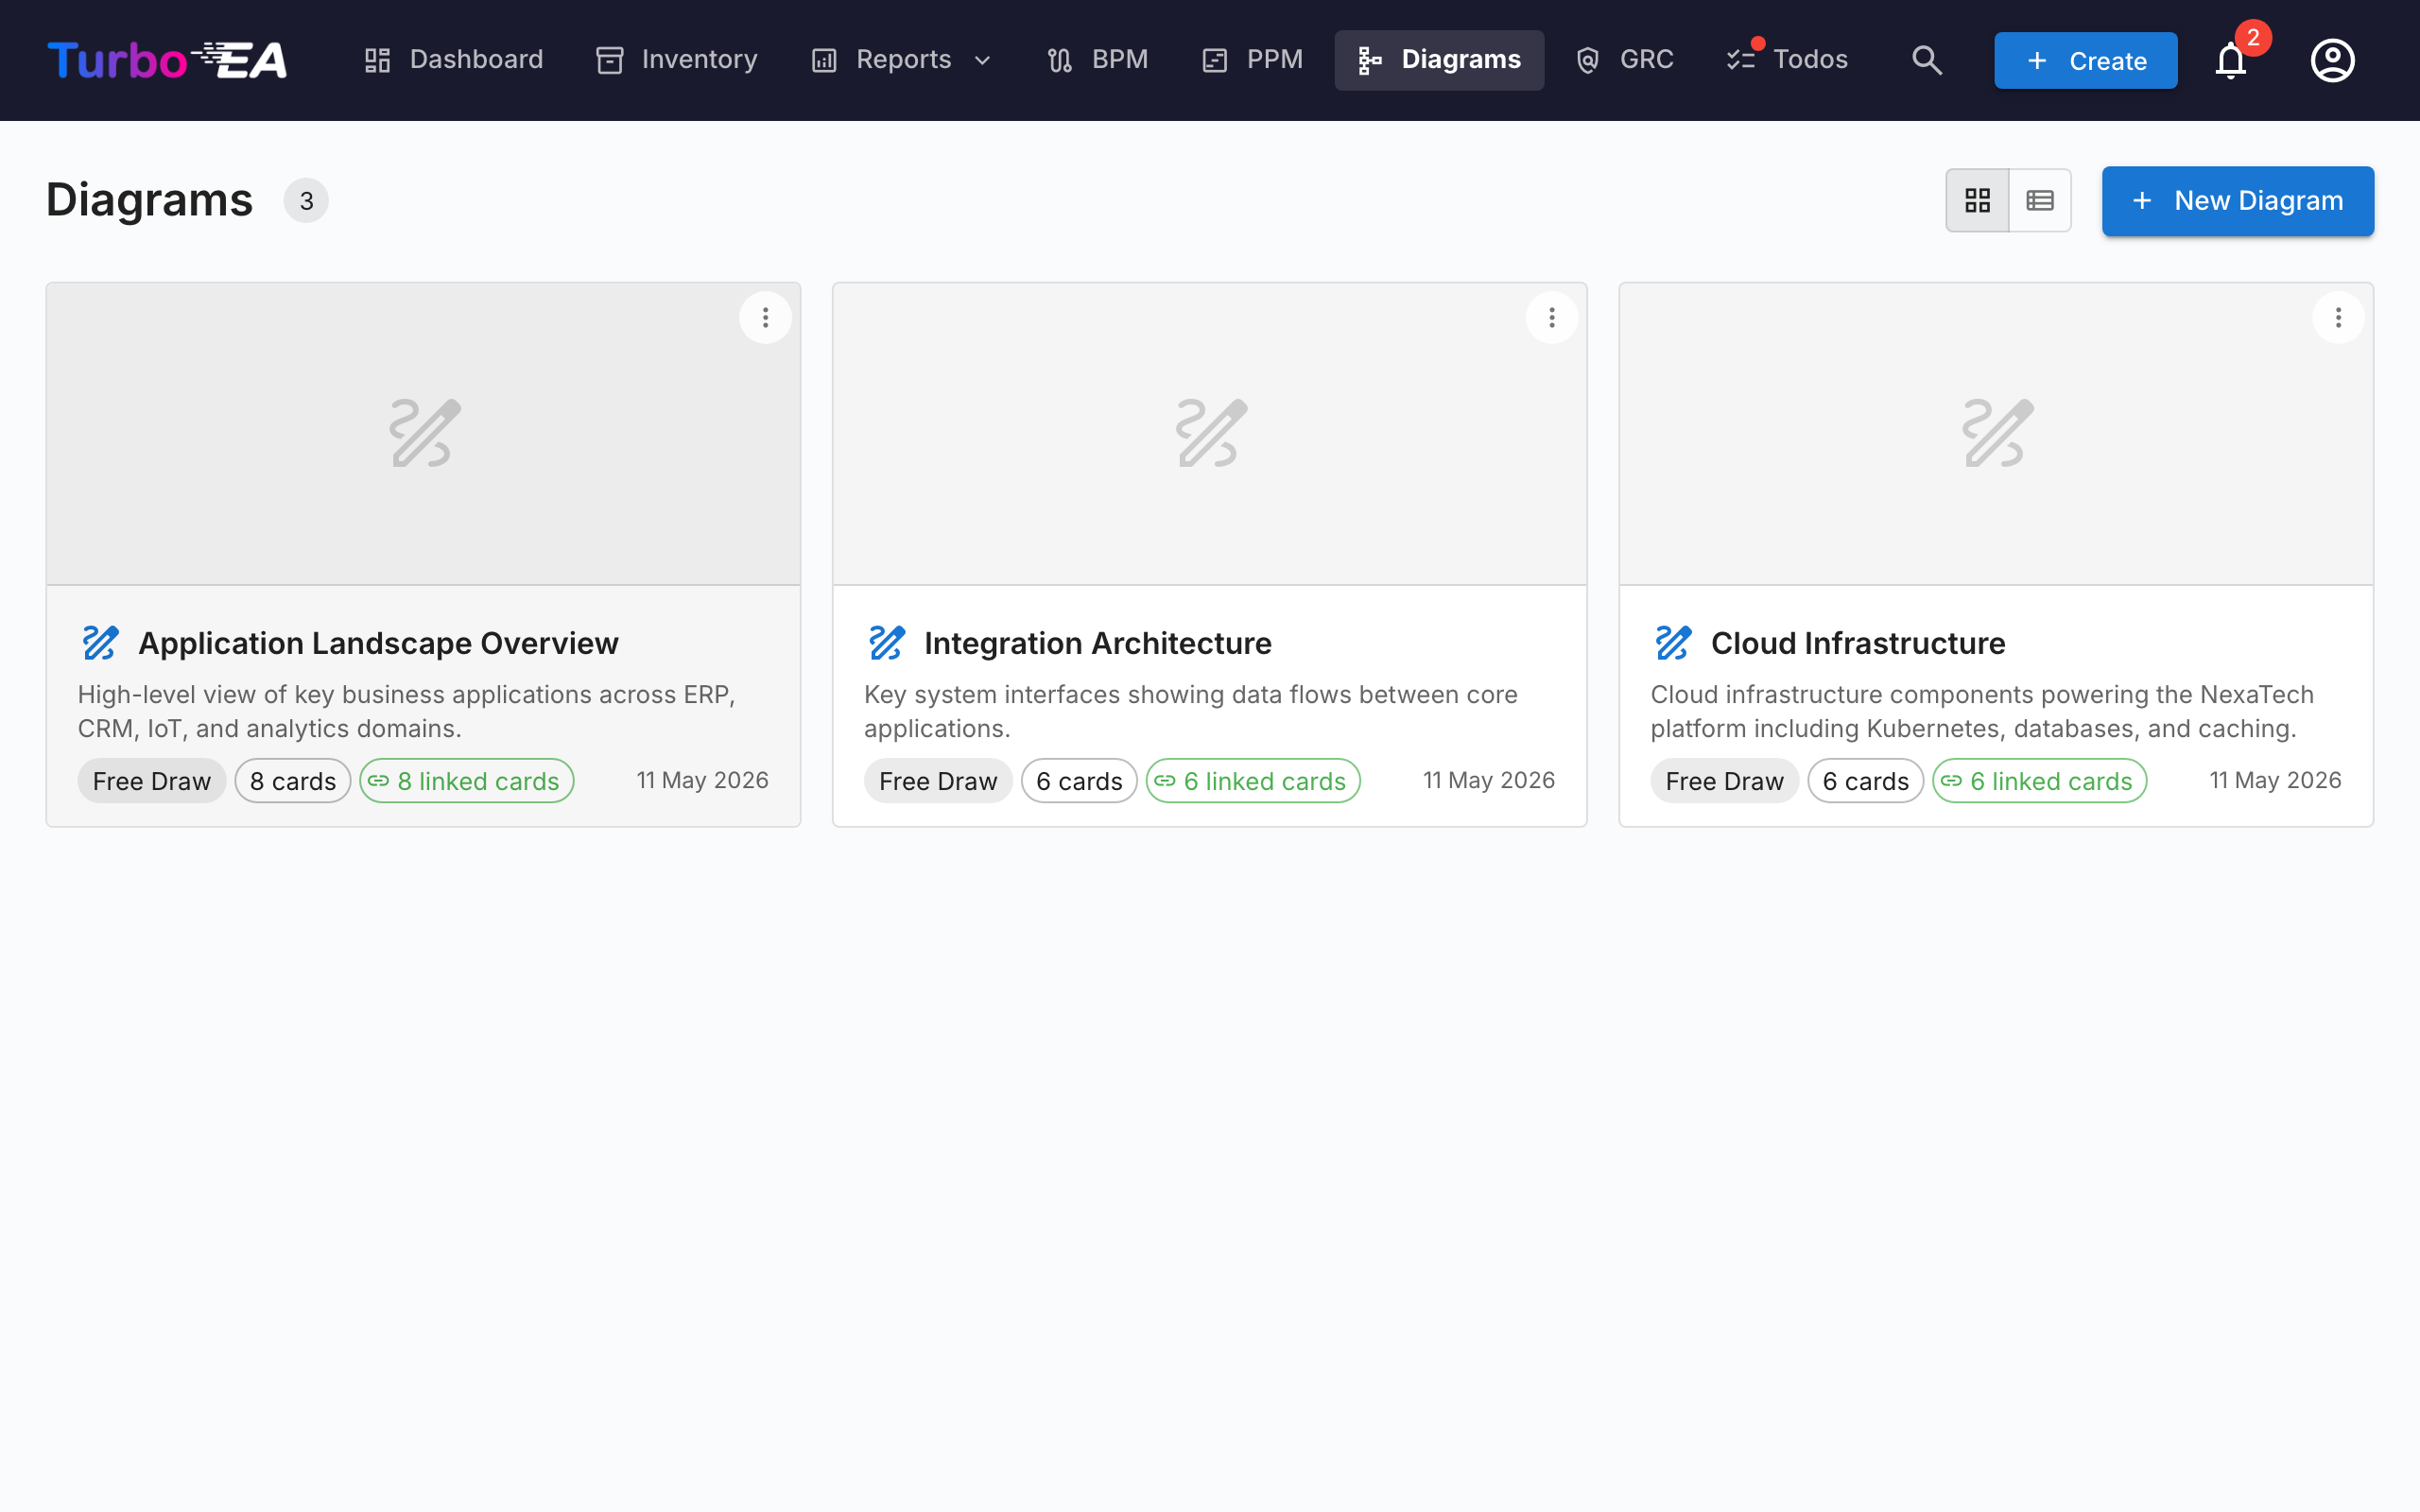
Task: Open options menu for Application Landscape Overview
Action: [765, 318]
